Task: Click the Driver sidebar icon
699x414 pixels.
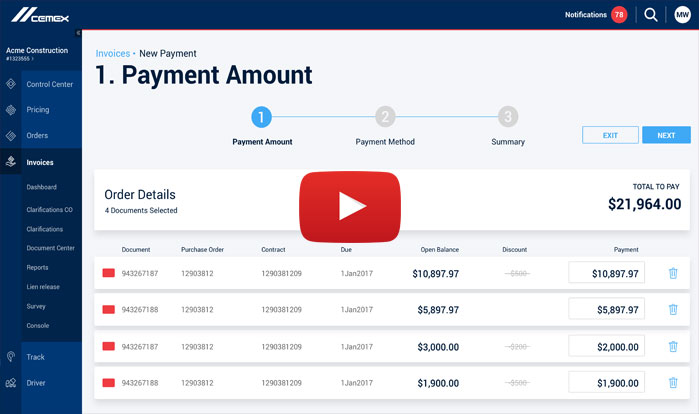Action: pyautogui.click(x=11, y=383)
